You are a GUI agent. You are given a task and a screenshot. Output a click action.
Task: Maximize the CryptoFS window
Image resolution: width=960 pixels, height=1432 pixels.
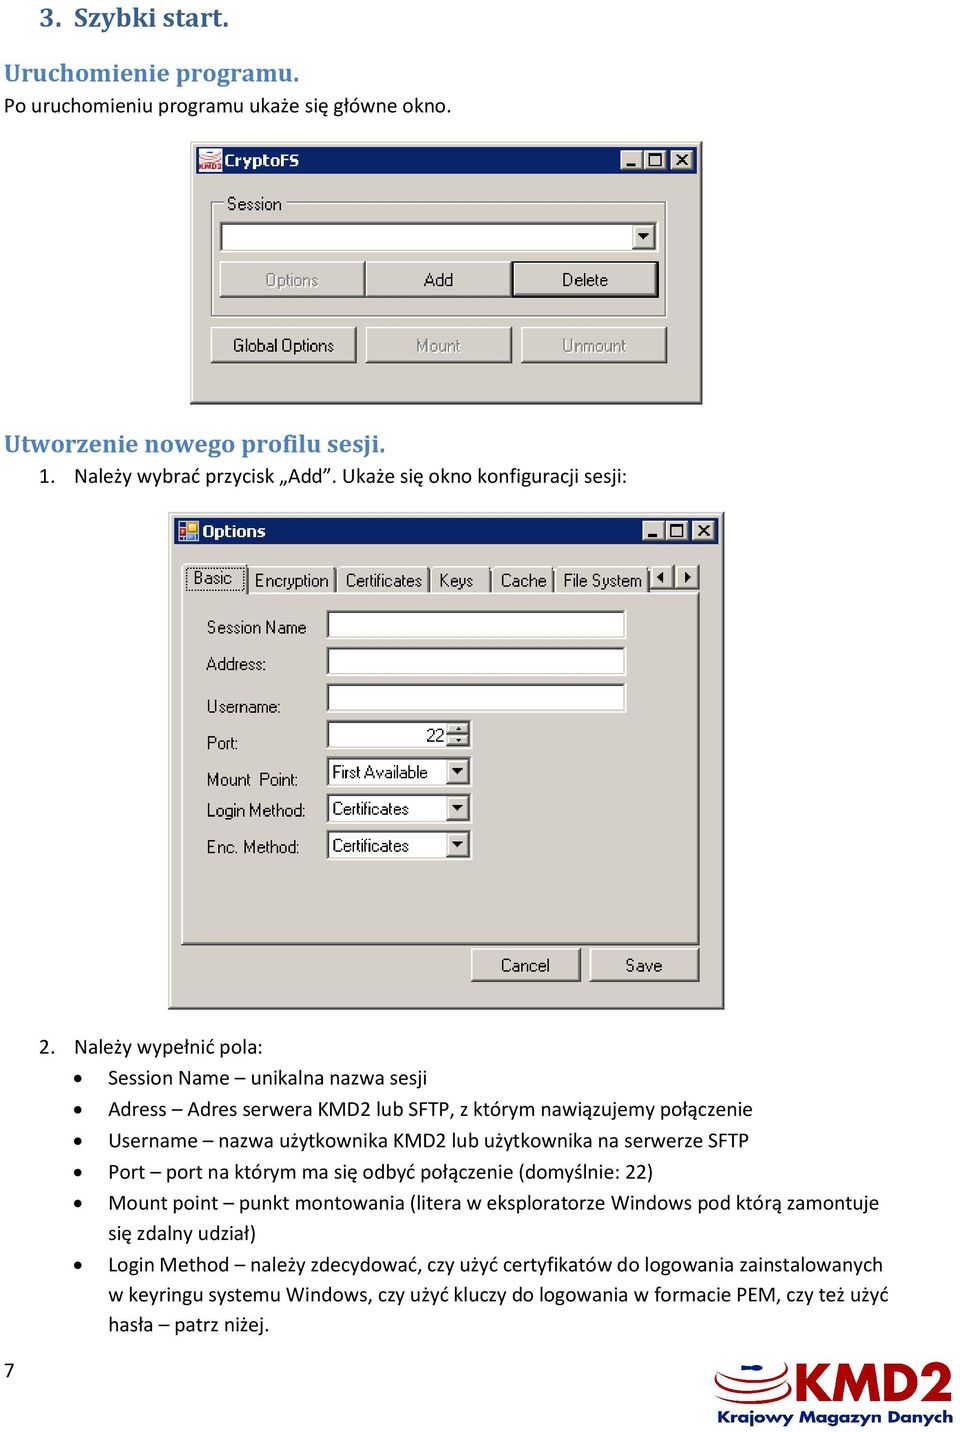[x=656, y=160]
